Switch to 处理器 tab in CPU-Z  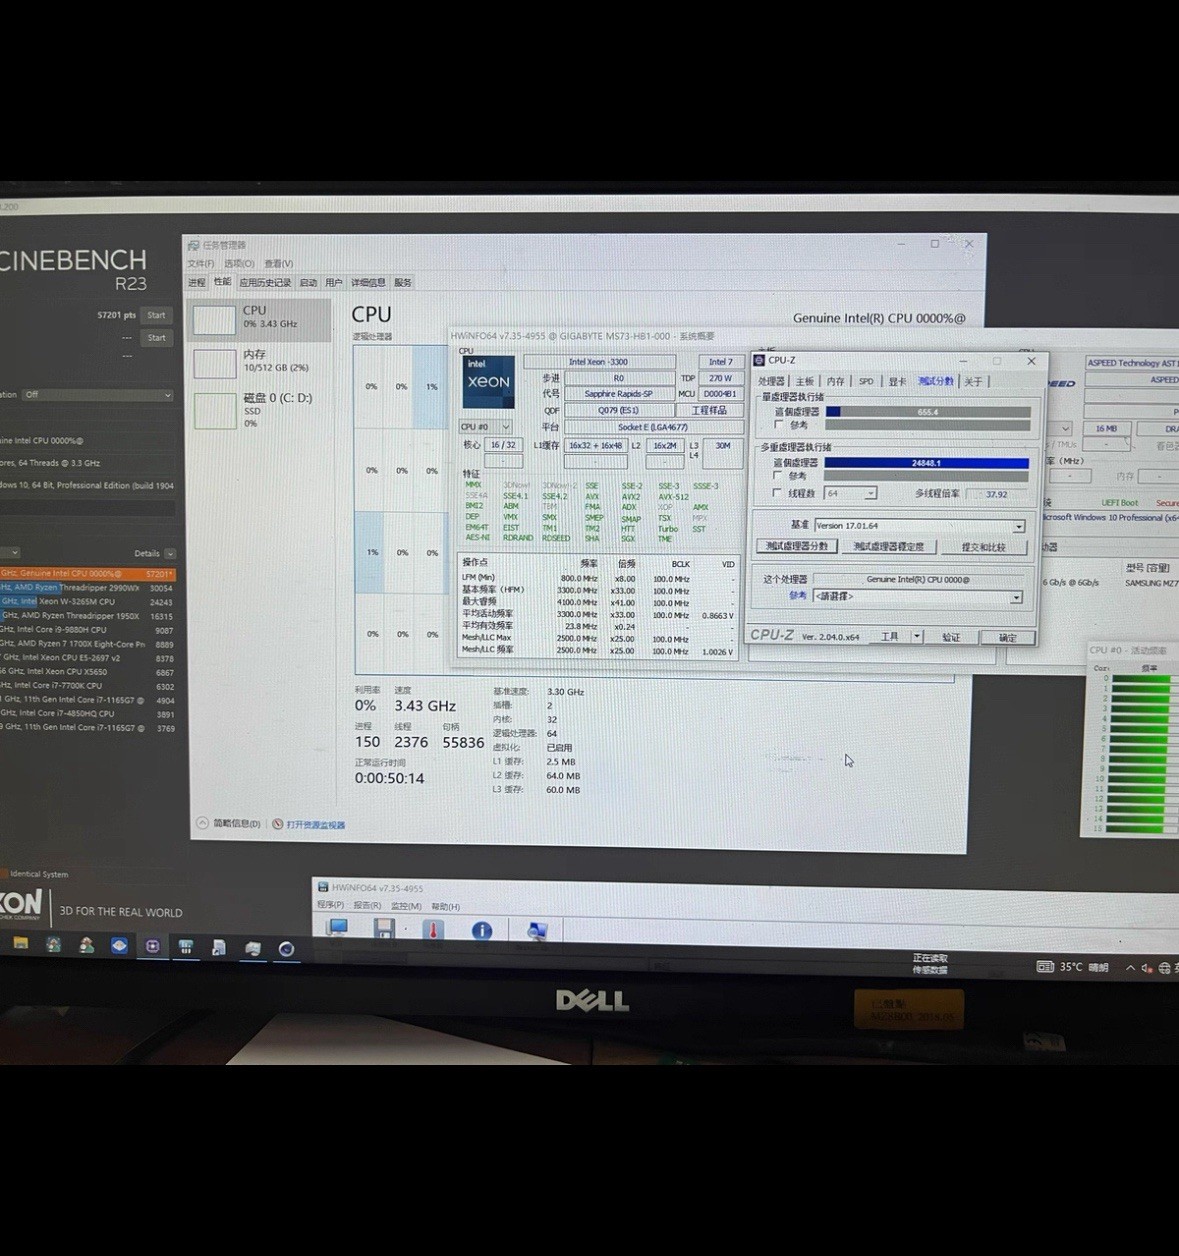772,381
